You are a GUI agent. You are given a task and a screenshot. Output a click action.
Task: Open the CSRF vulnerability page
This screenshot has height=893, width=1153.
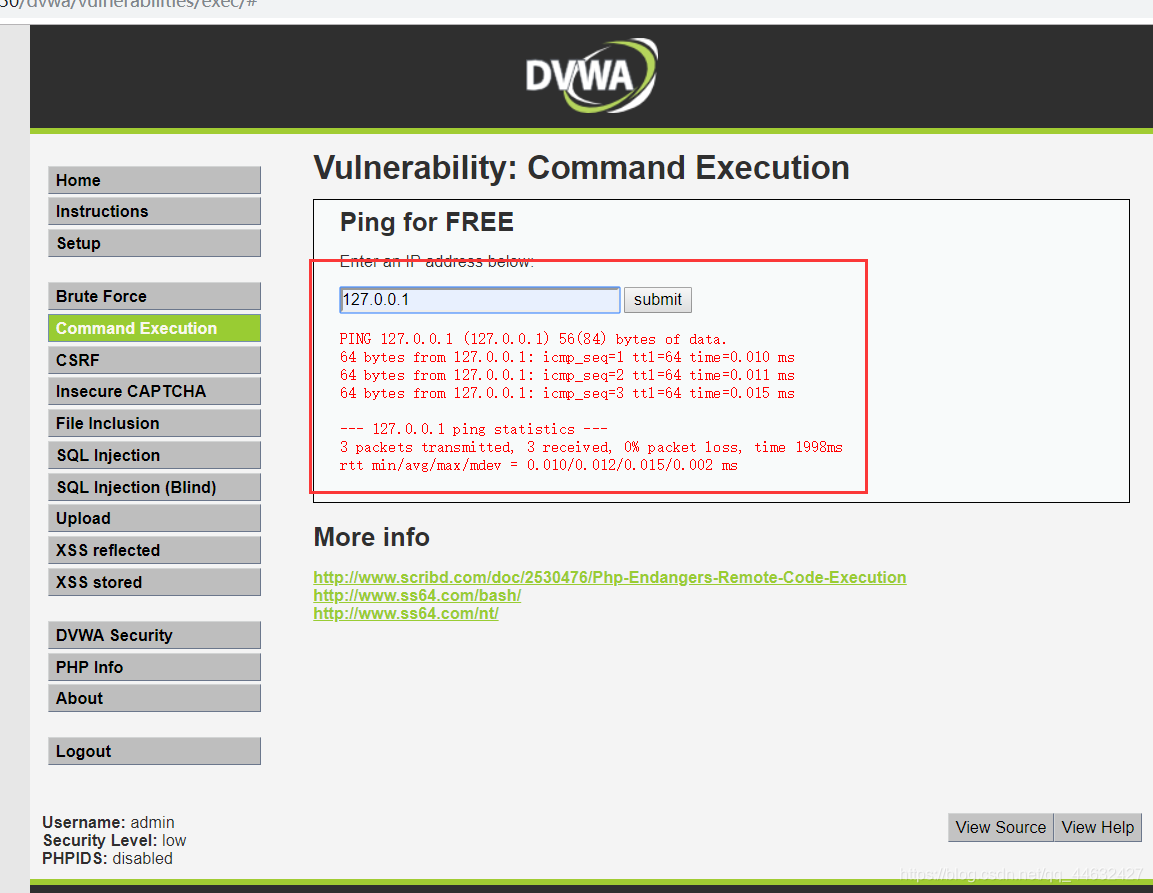coord(154,360)
